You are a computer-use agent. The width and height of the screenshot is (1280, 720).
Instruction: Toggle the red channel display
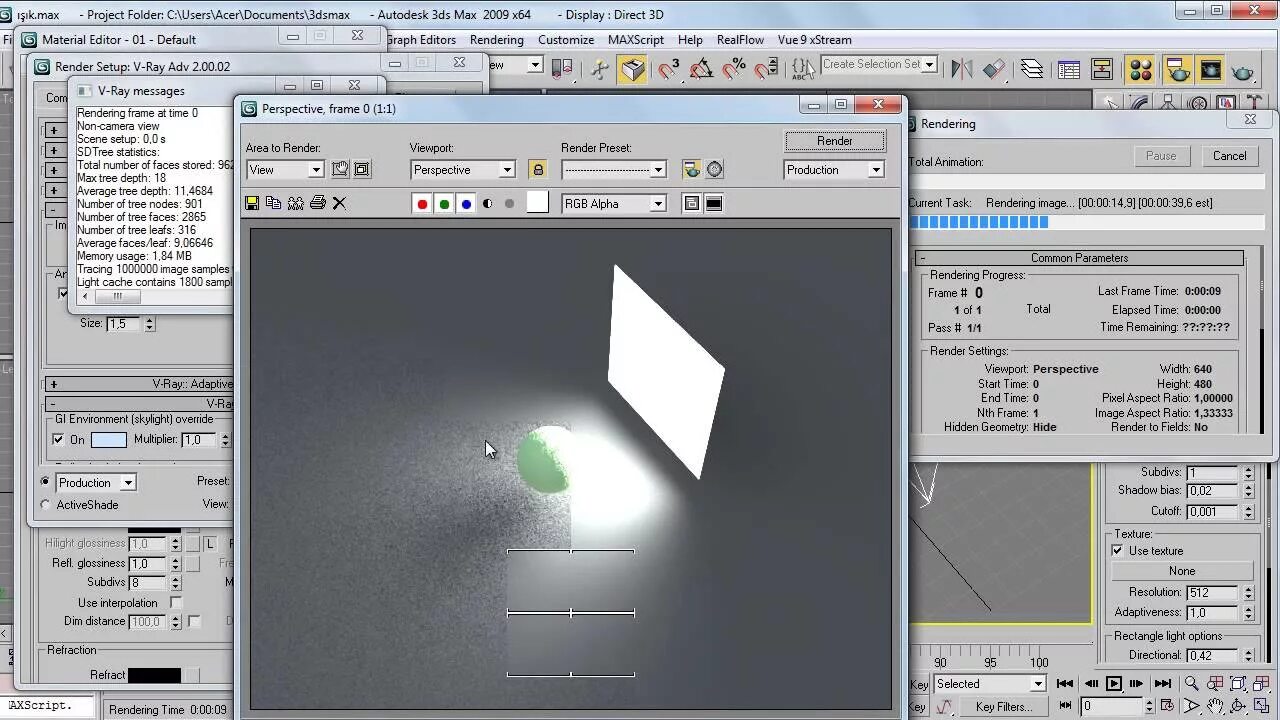pos(422,204)
